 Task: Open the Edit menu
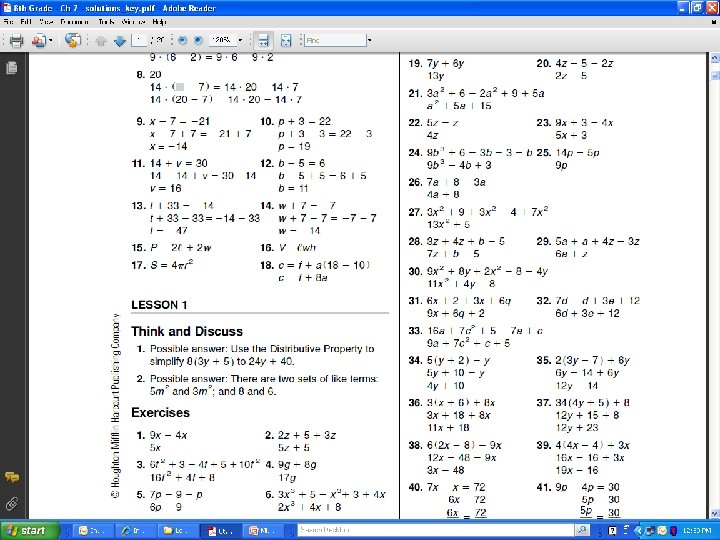[x=26, y=22]
